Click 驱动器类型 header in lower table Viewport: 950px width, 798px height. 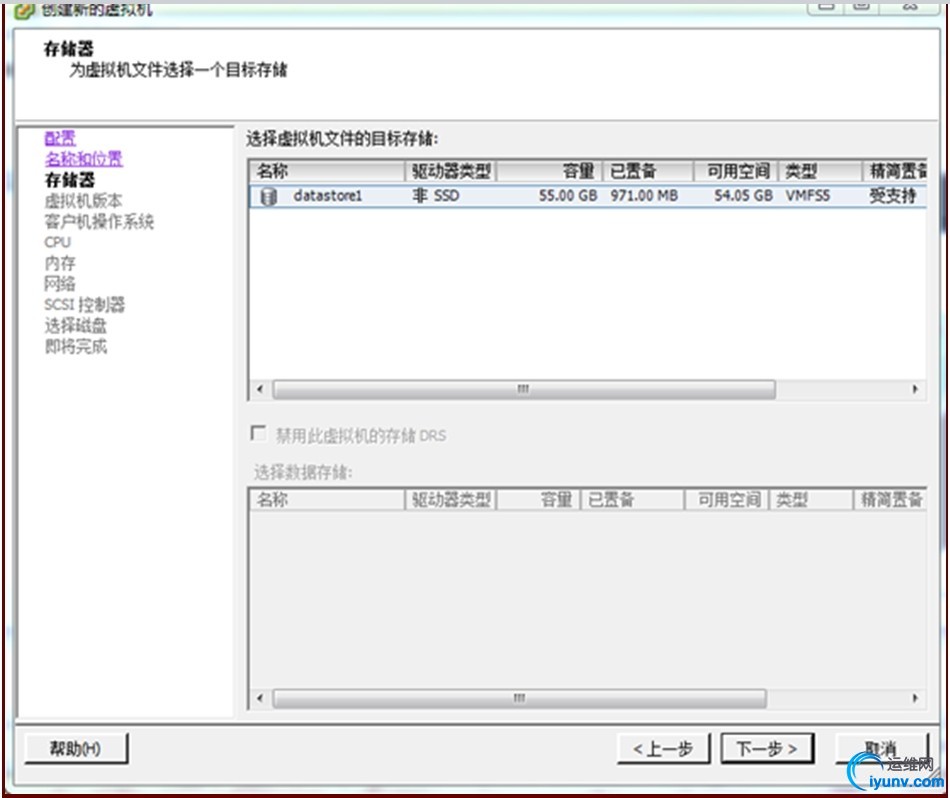(451, 500)
